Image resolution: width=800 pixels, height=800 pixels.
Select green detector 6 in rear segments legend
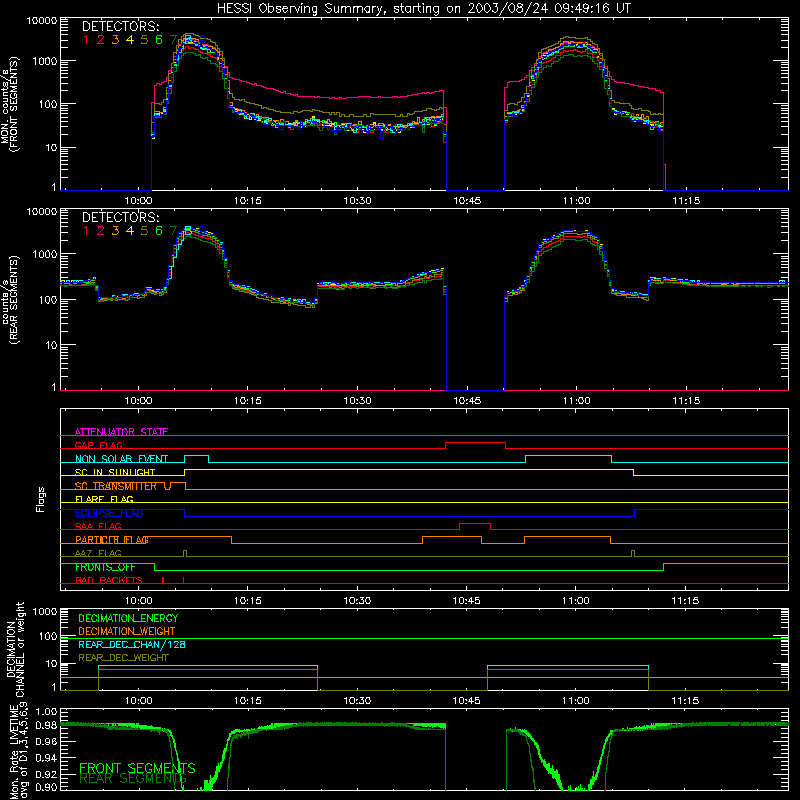159,231
